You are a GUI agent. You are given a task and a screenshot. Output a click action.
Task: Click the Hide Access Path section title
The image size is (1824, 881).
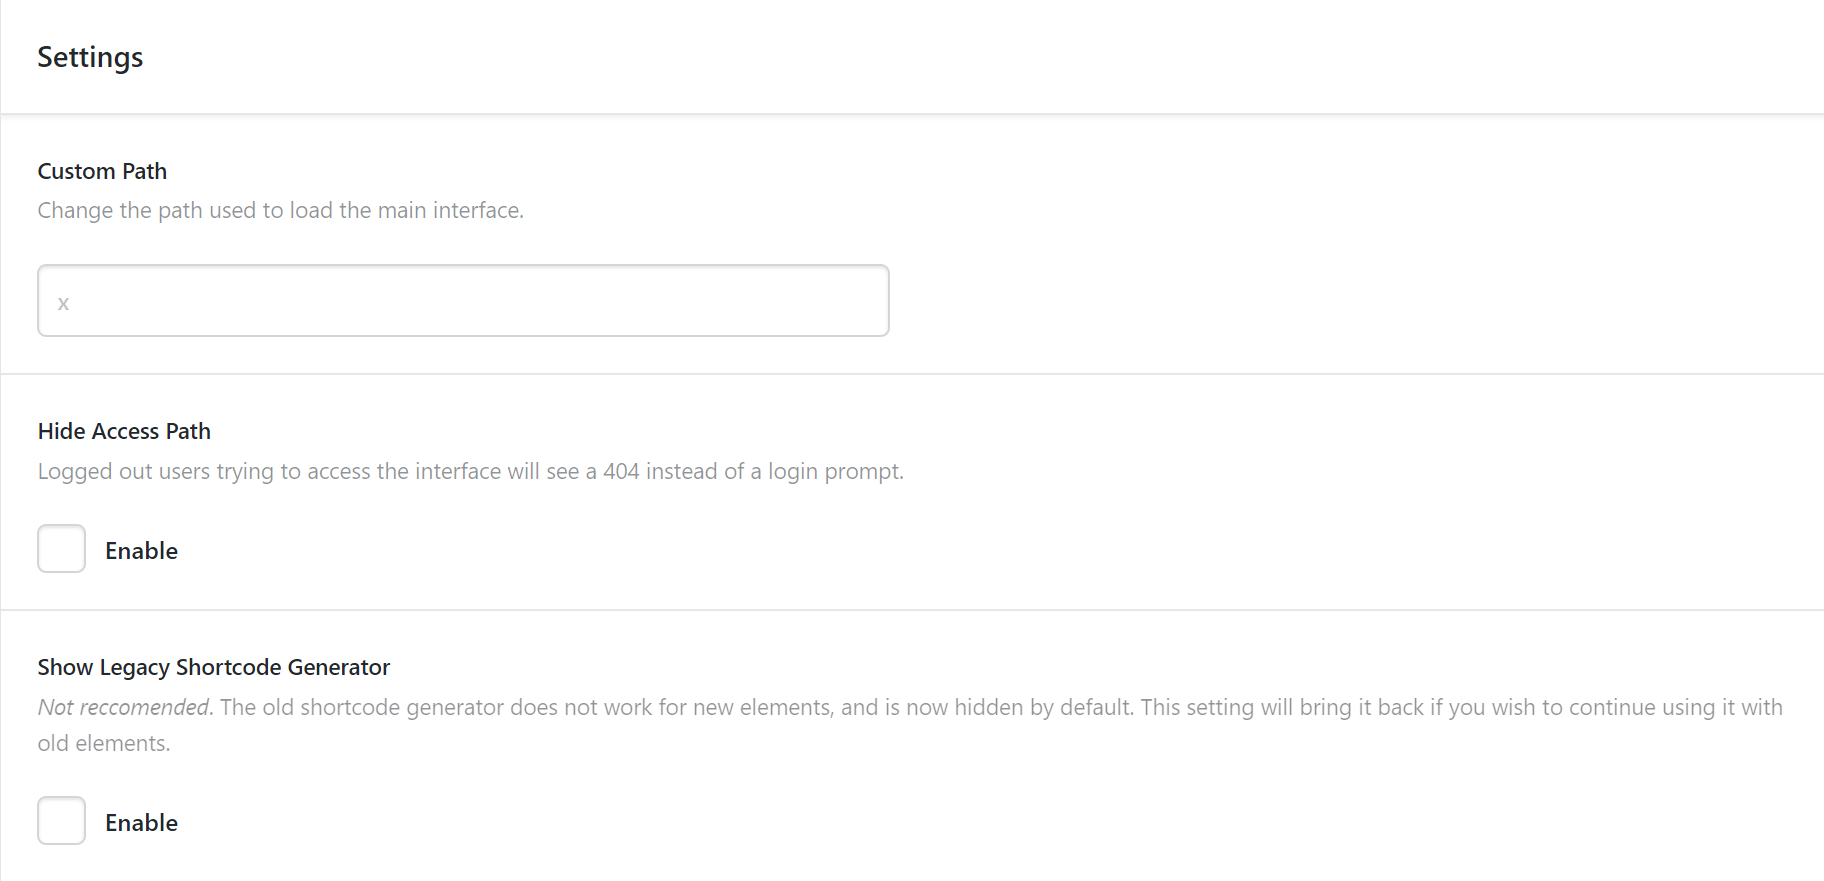124,431
